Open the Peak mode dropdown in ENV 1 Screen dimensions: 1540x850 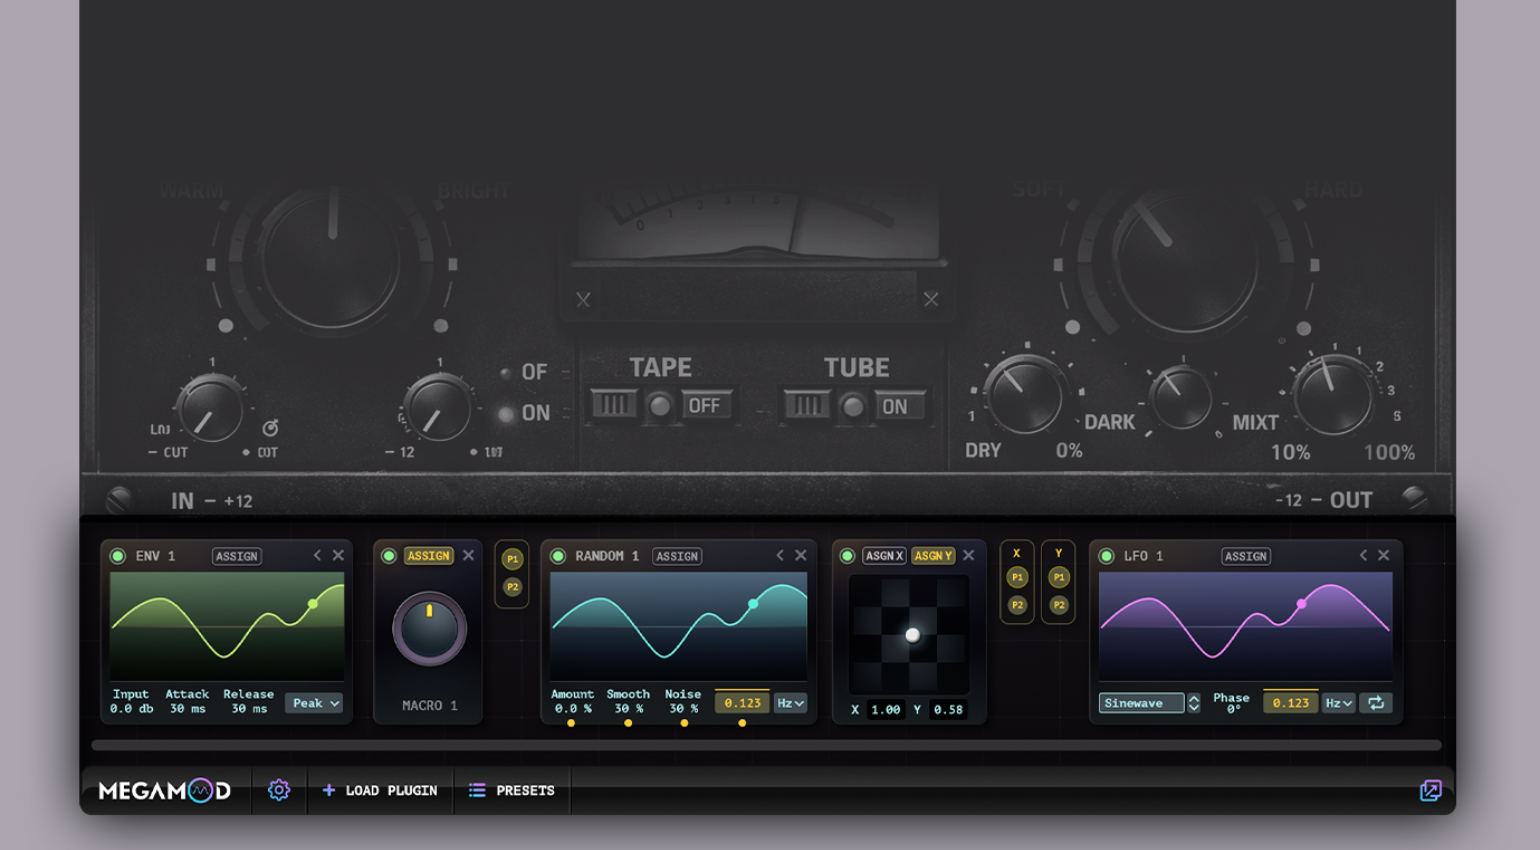[314, 703]
